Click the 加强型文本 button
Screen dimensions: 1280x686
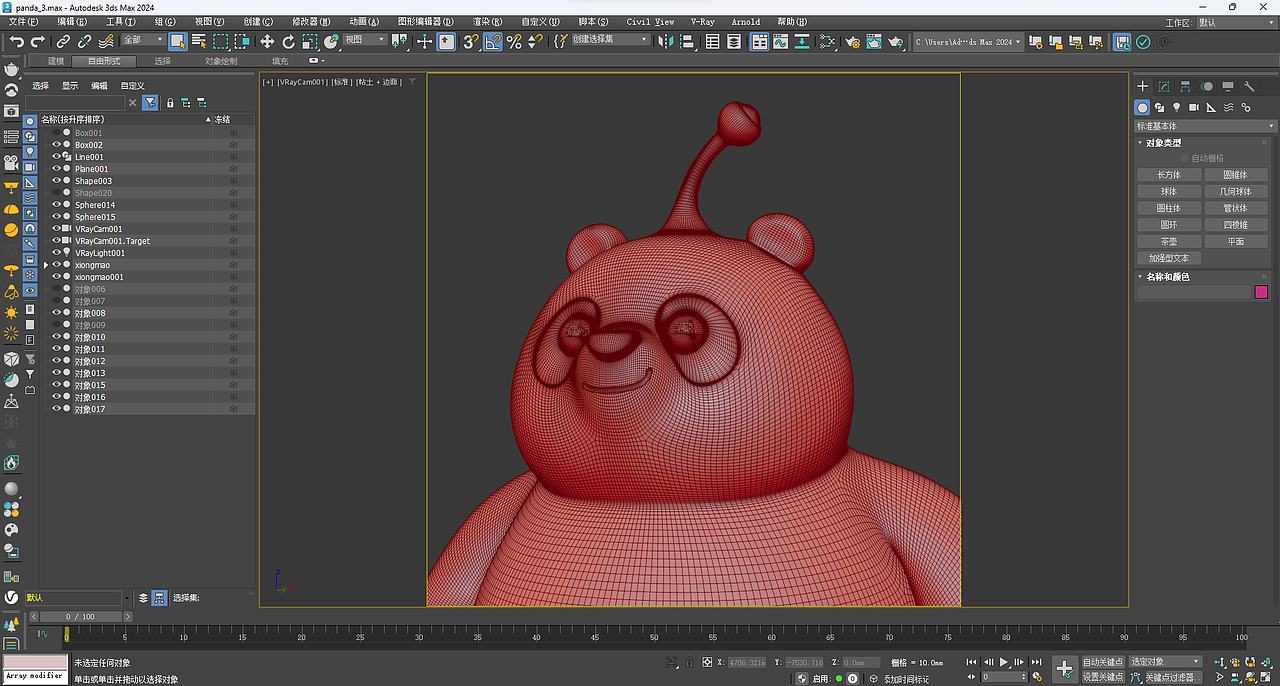1169,258
